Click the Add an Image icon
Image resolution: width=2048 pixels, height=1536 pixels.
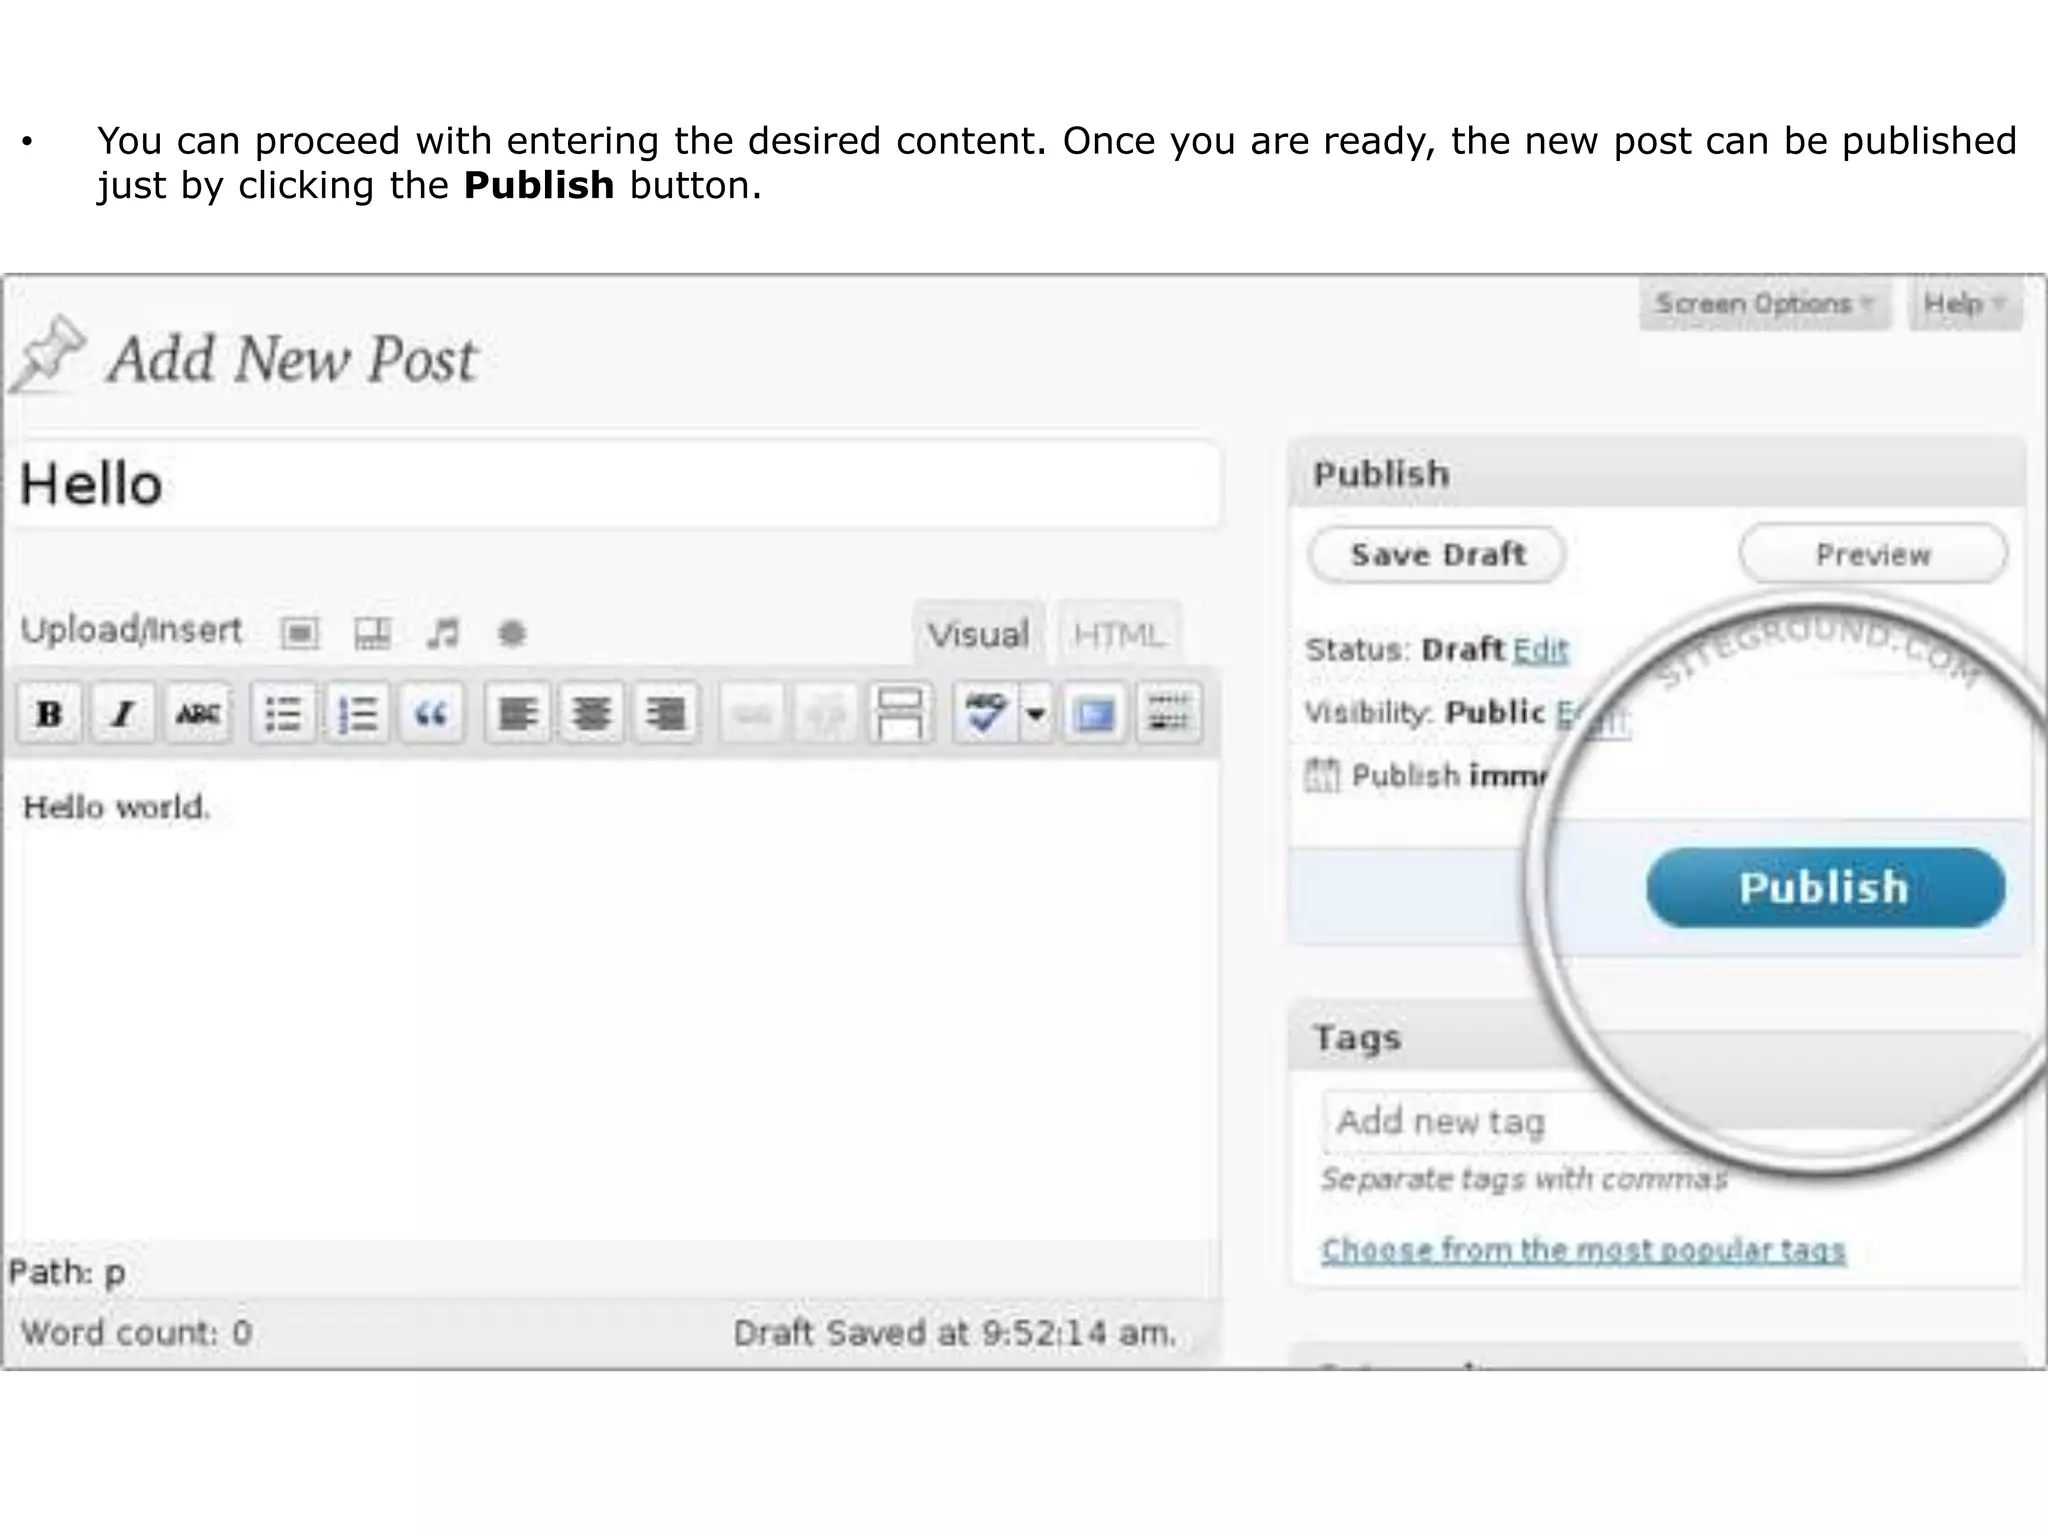click(300, 633)
